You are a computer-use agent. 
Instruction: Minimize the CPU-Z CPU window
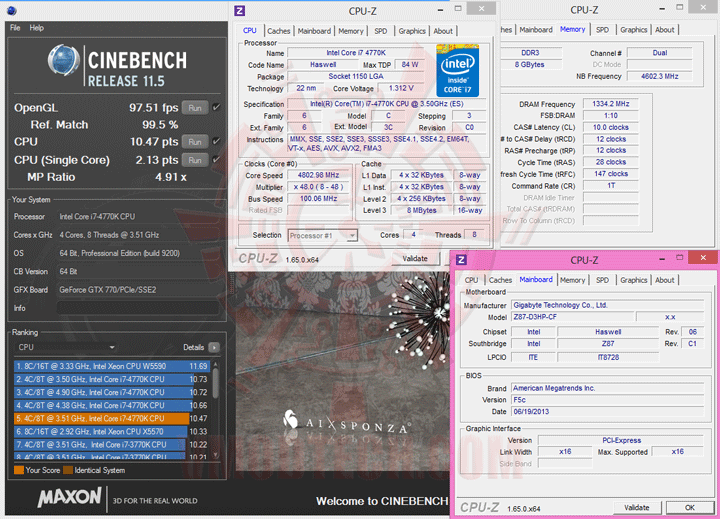click(440, 10)
